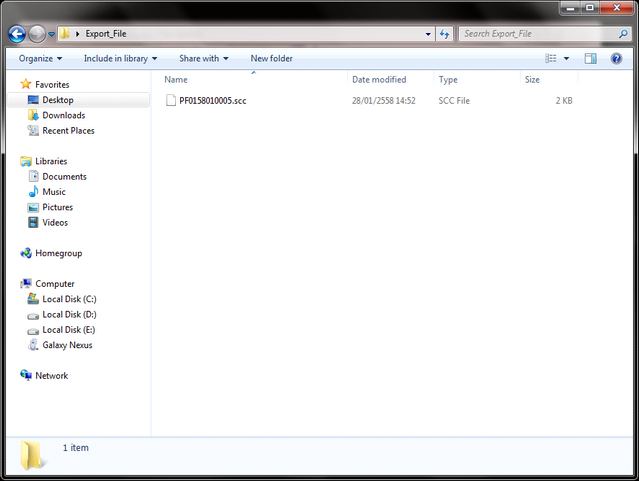Create a New folder

coord(271,58)
